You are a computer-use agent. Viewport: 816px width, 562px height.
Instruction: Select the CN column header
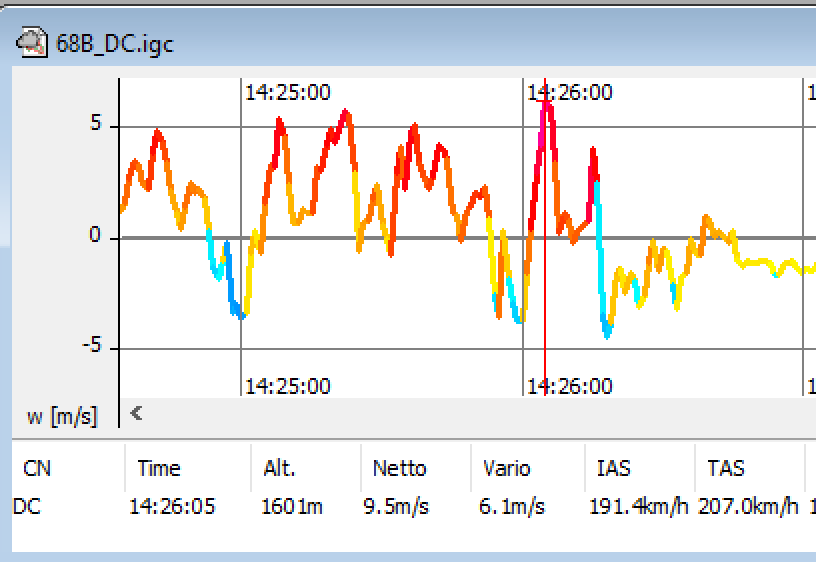pyautogui.click(x=37, y=468)
